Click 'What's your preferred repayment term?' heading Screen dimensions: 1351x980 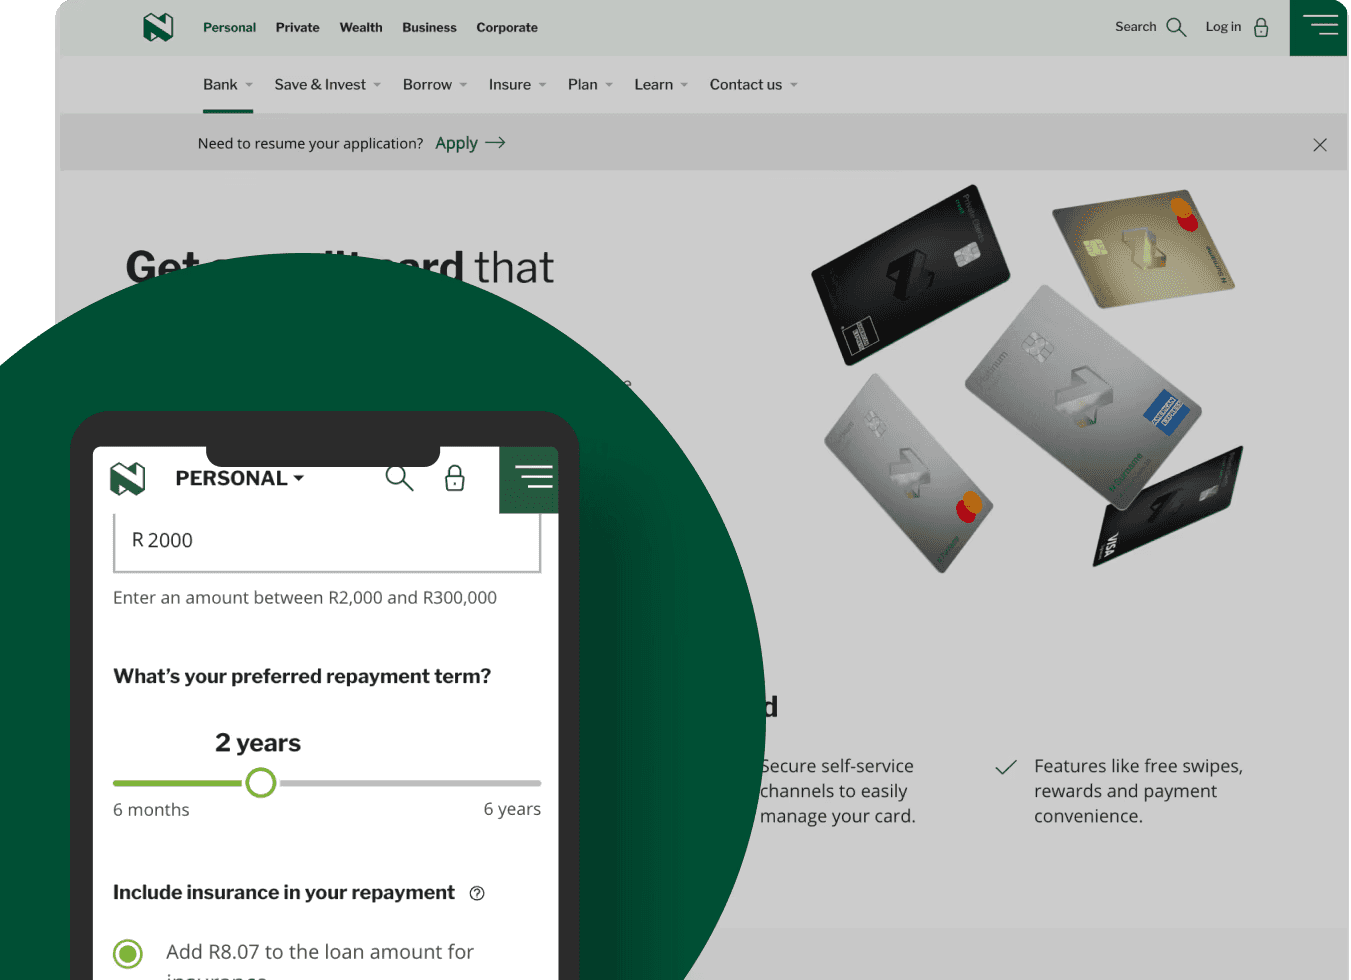click(x=302, y=676)
